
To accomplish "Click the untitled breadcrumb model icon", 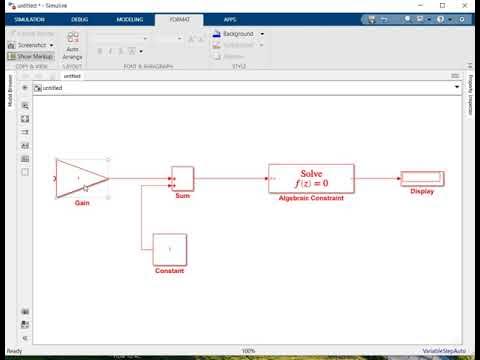I will 38,88.
